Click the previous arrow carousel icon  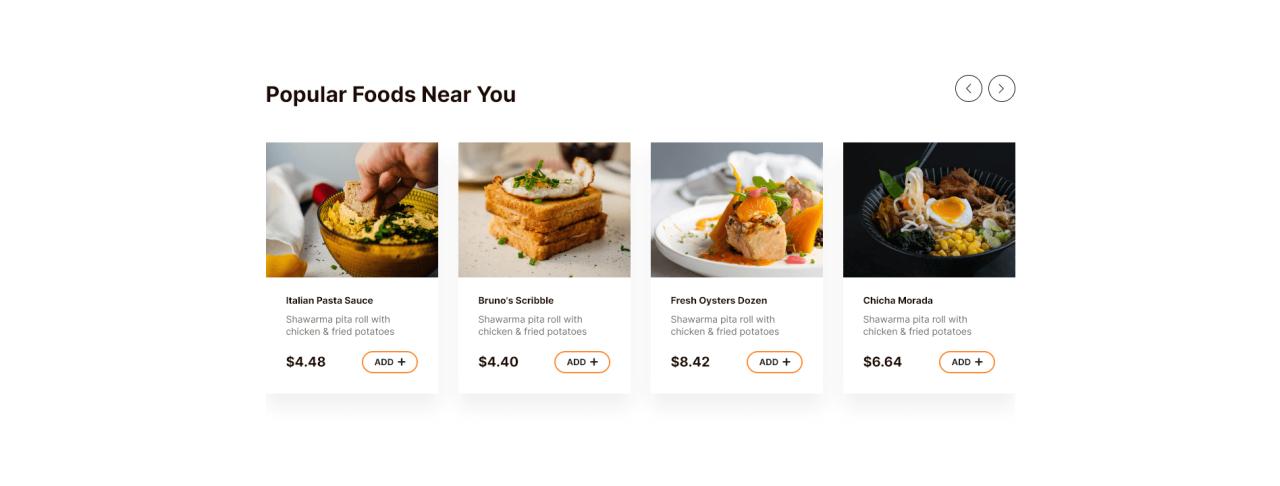pos(968,89)
